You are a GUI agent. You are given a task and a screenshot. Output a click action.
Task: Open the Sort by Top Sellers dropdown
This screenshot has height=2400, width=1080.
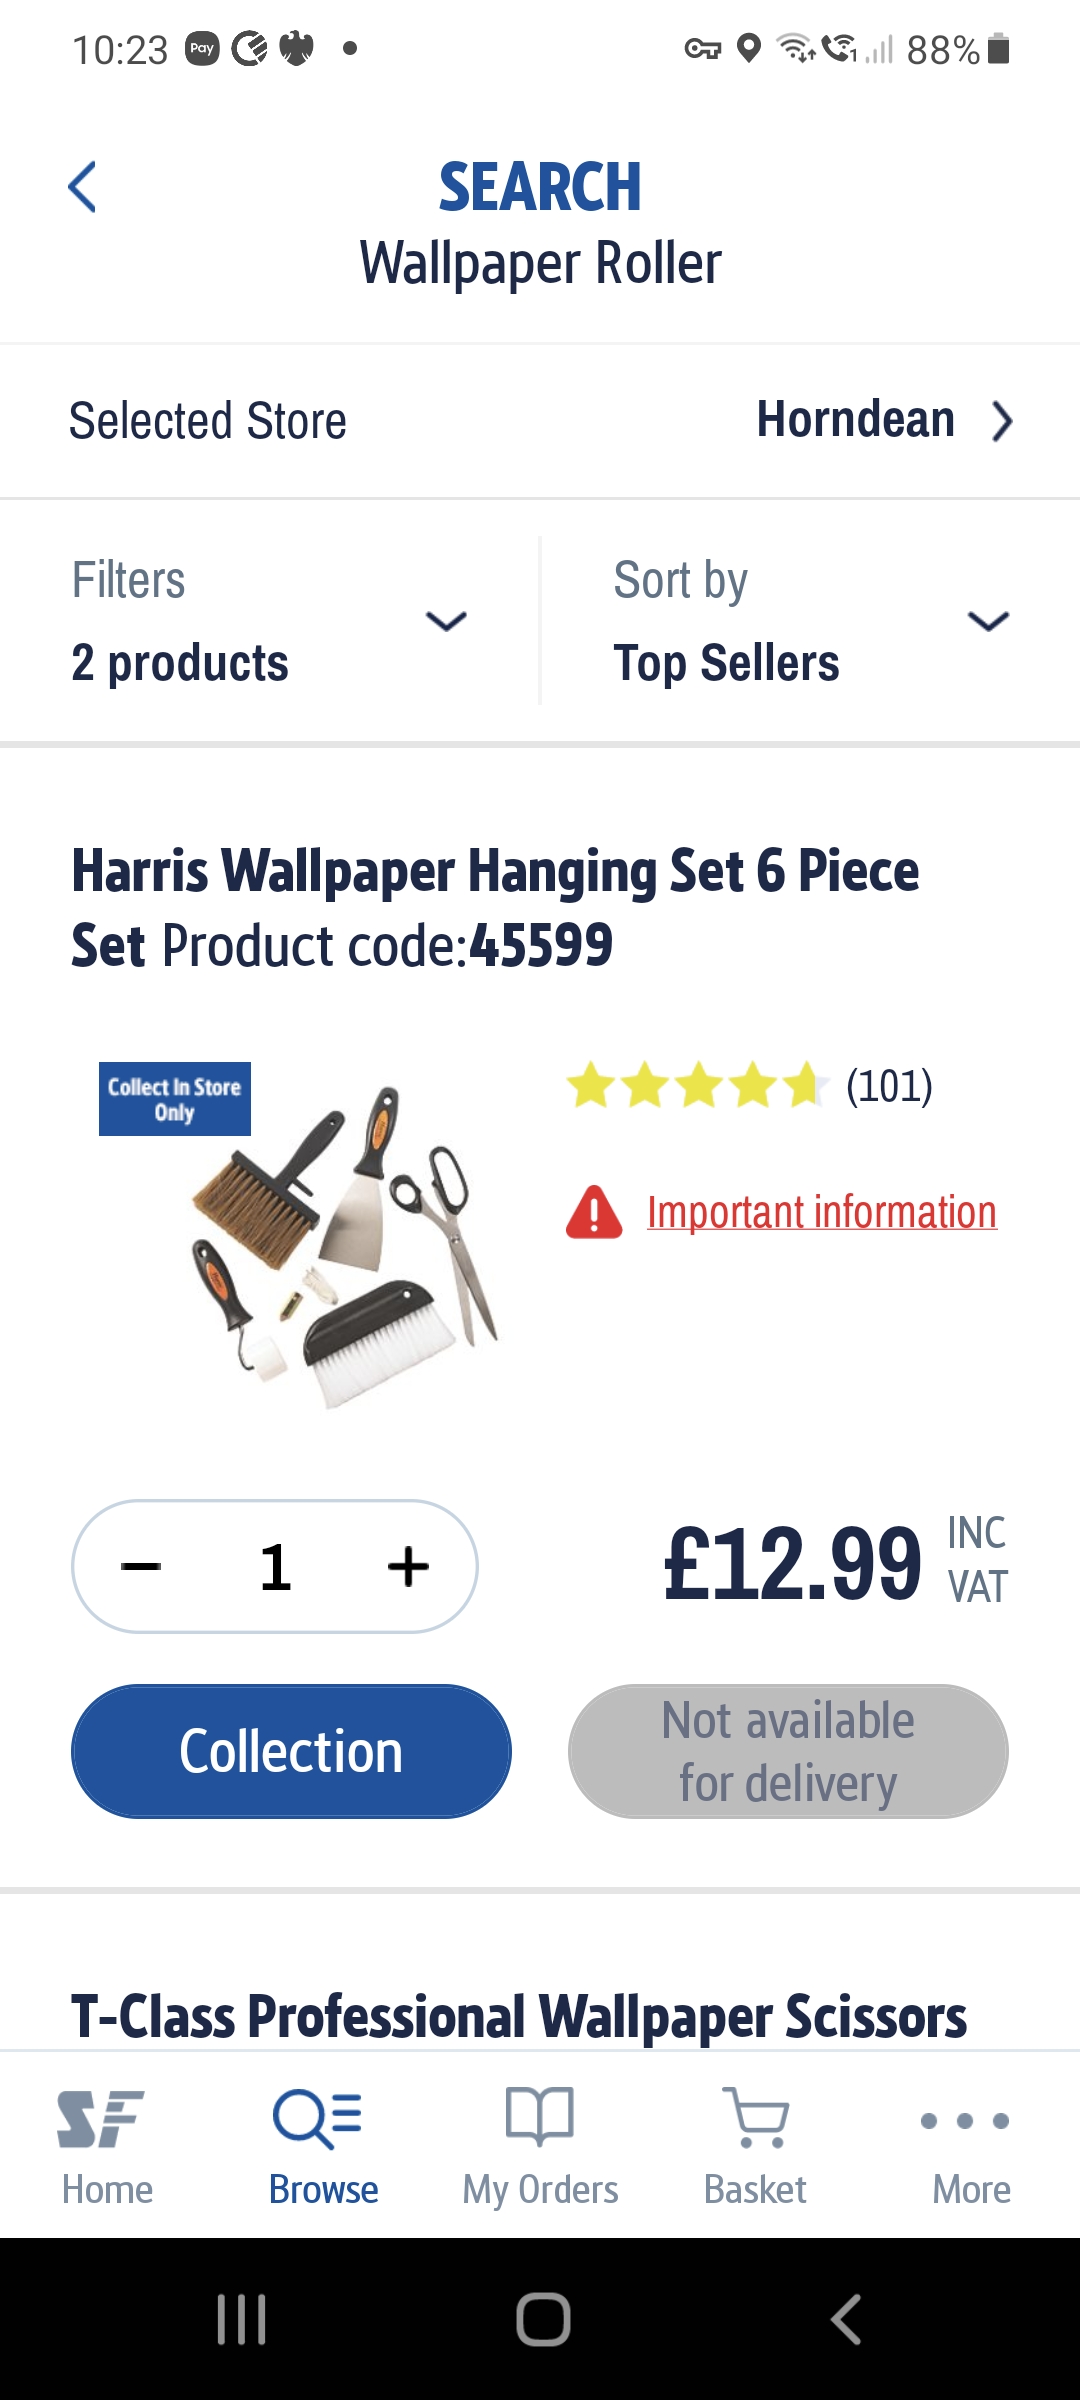coord(811,621)
